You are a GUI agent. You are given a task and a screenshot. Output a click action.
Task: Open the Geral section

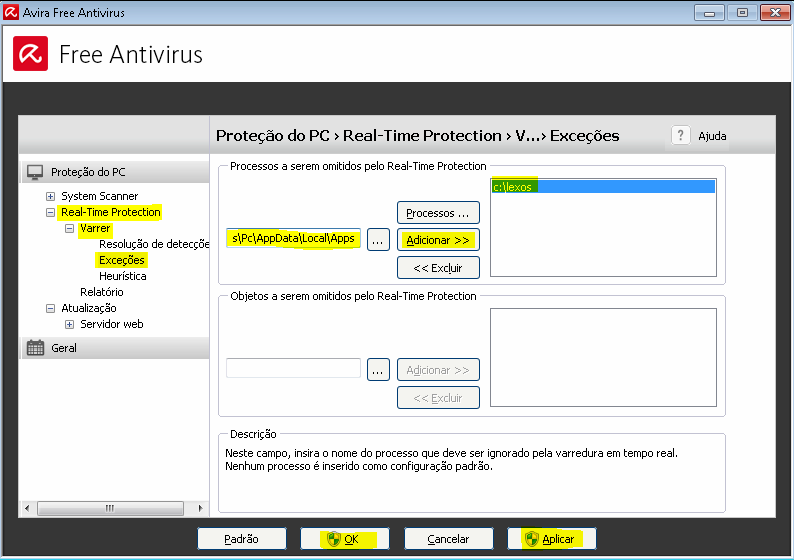click(x=114, y=348)
